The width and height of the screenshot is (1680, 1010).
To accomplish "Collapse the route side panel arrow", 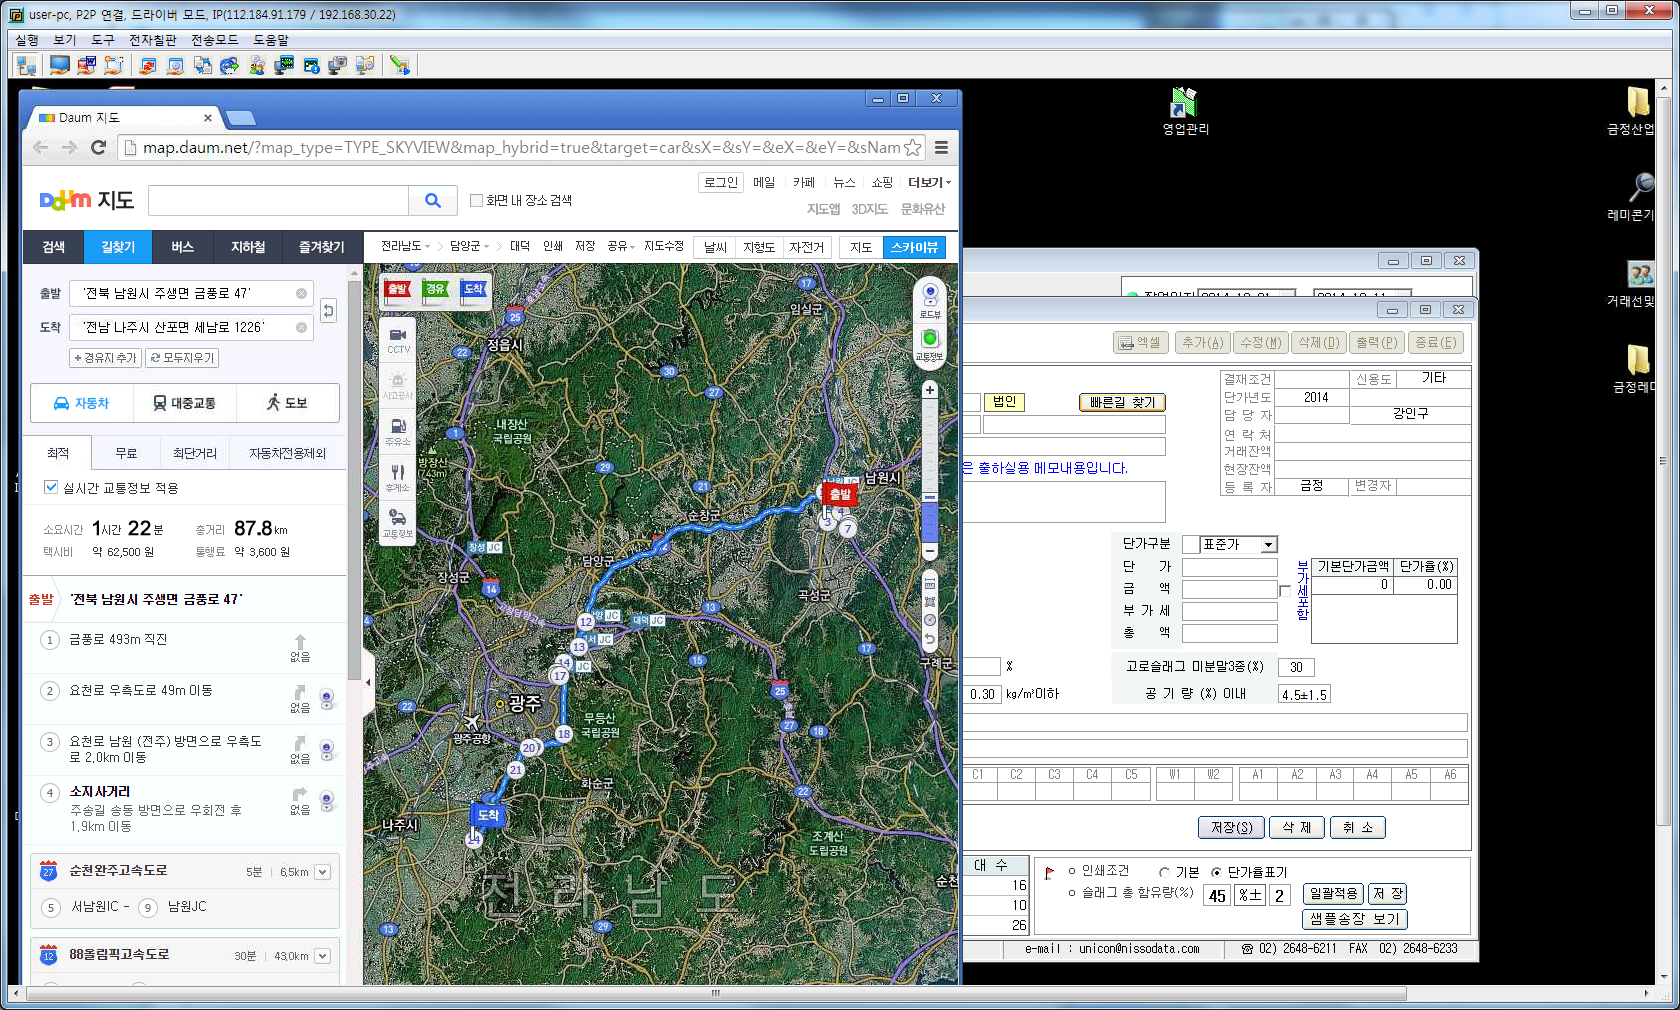I will [368, 683].
